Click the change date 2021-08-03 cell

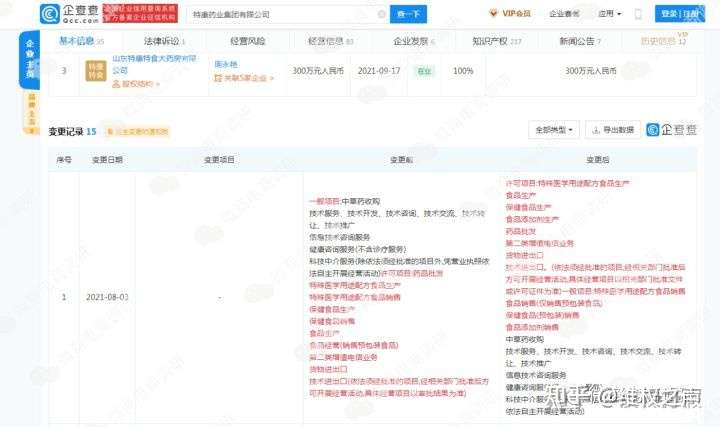click(x=107, y=297)
